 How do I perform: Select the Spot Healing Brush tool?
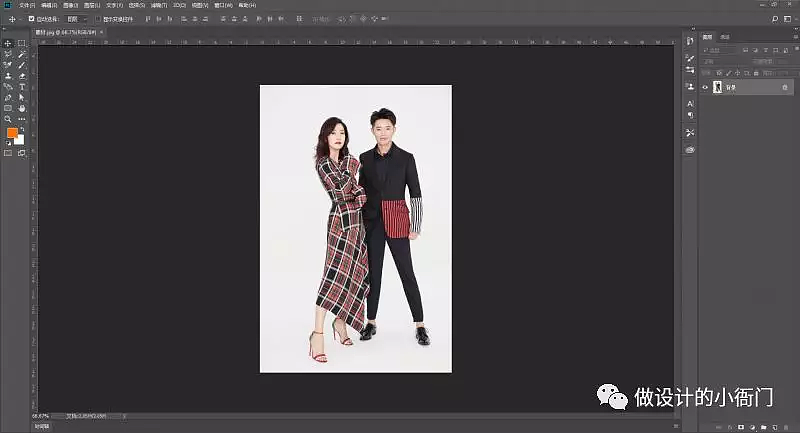point(8,65)
